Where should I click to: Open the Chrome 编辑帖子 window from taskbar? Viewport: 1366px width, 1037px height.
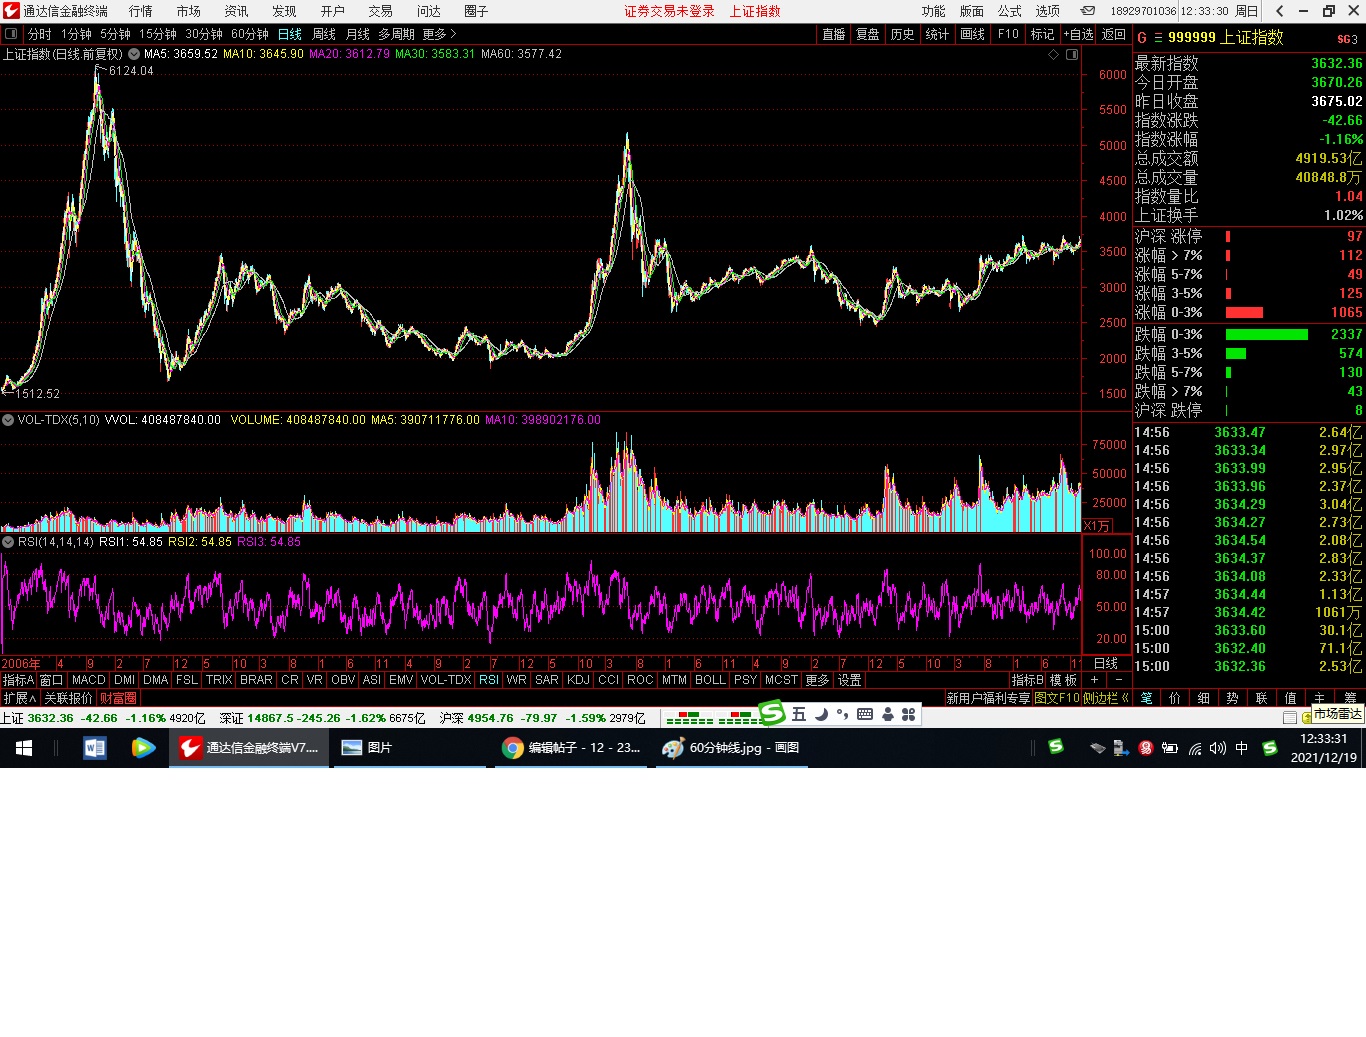(572, 748)
